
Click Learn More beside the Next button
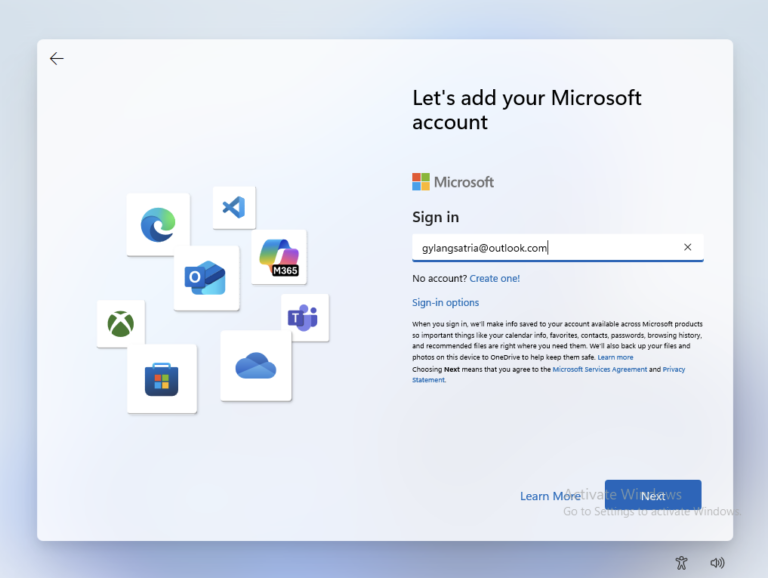click(x=550, y=496)
